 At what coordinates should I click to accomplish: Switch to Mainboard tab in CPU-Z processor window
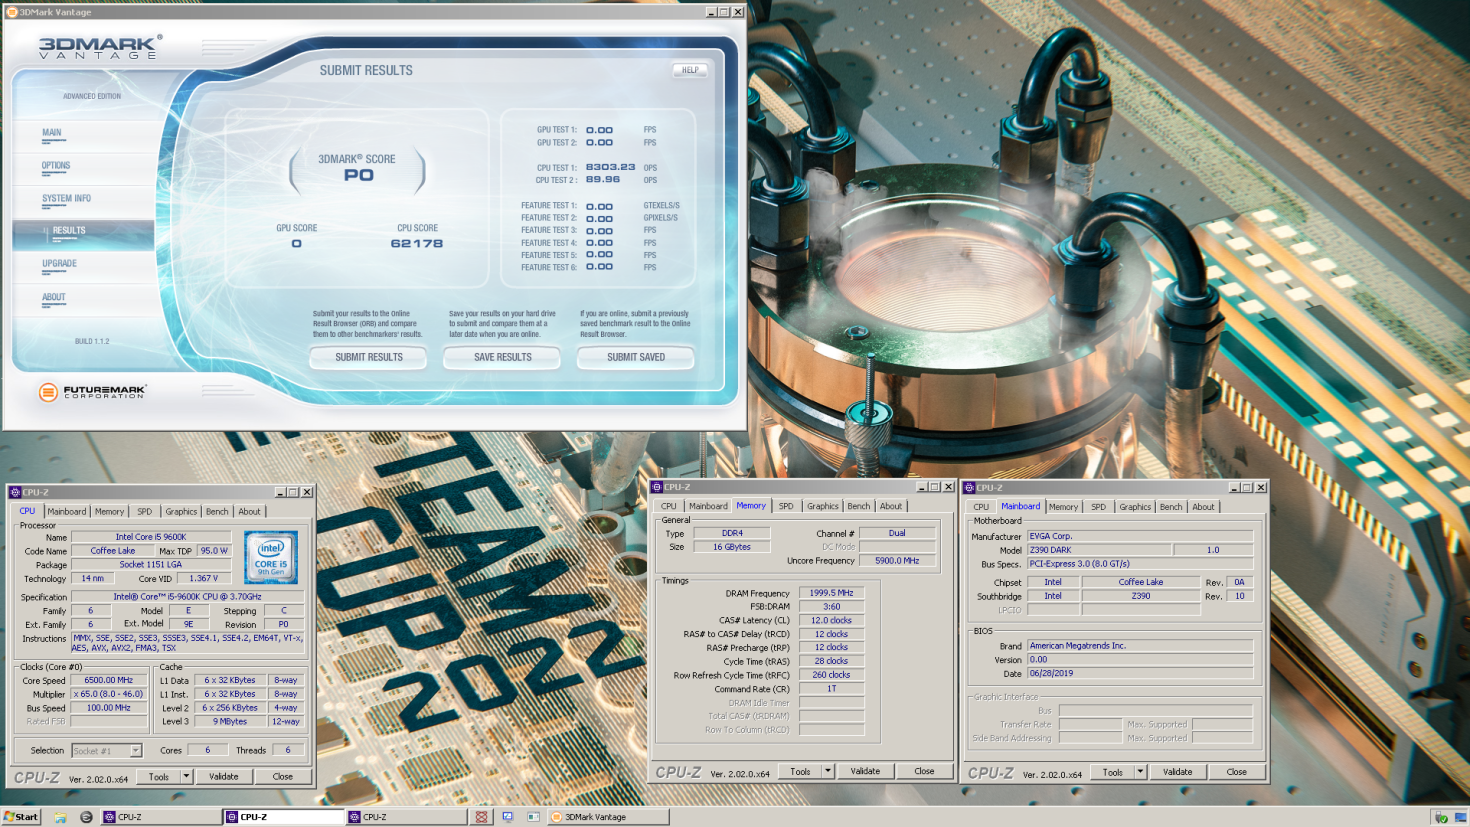click(67, 511)
